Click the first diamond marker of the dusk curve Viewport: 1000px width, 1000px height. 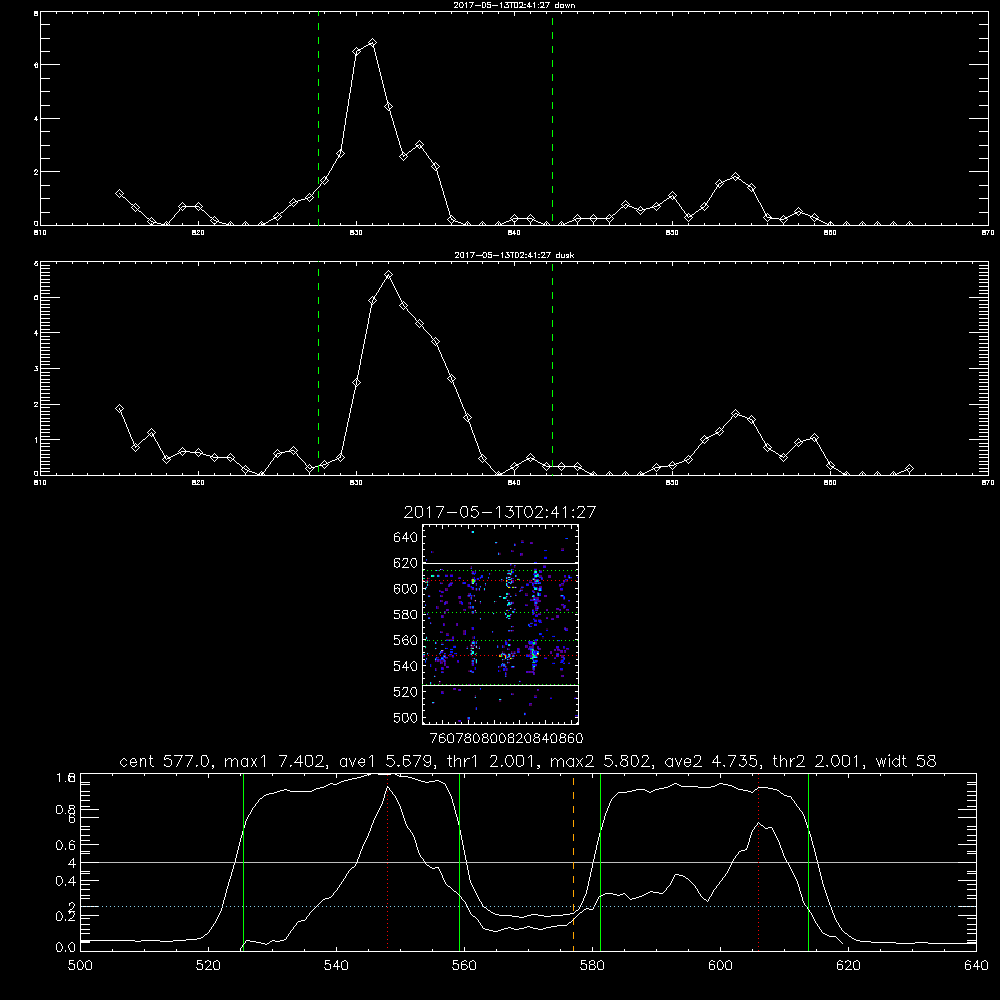119,409
